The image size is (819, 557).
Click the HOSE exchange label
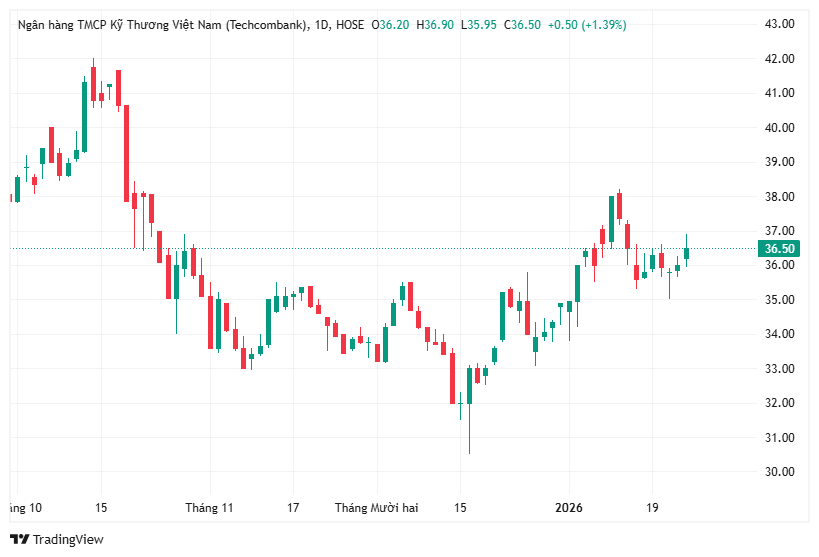pos(351,25)
